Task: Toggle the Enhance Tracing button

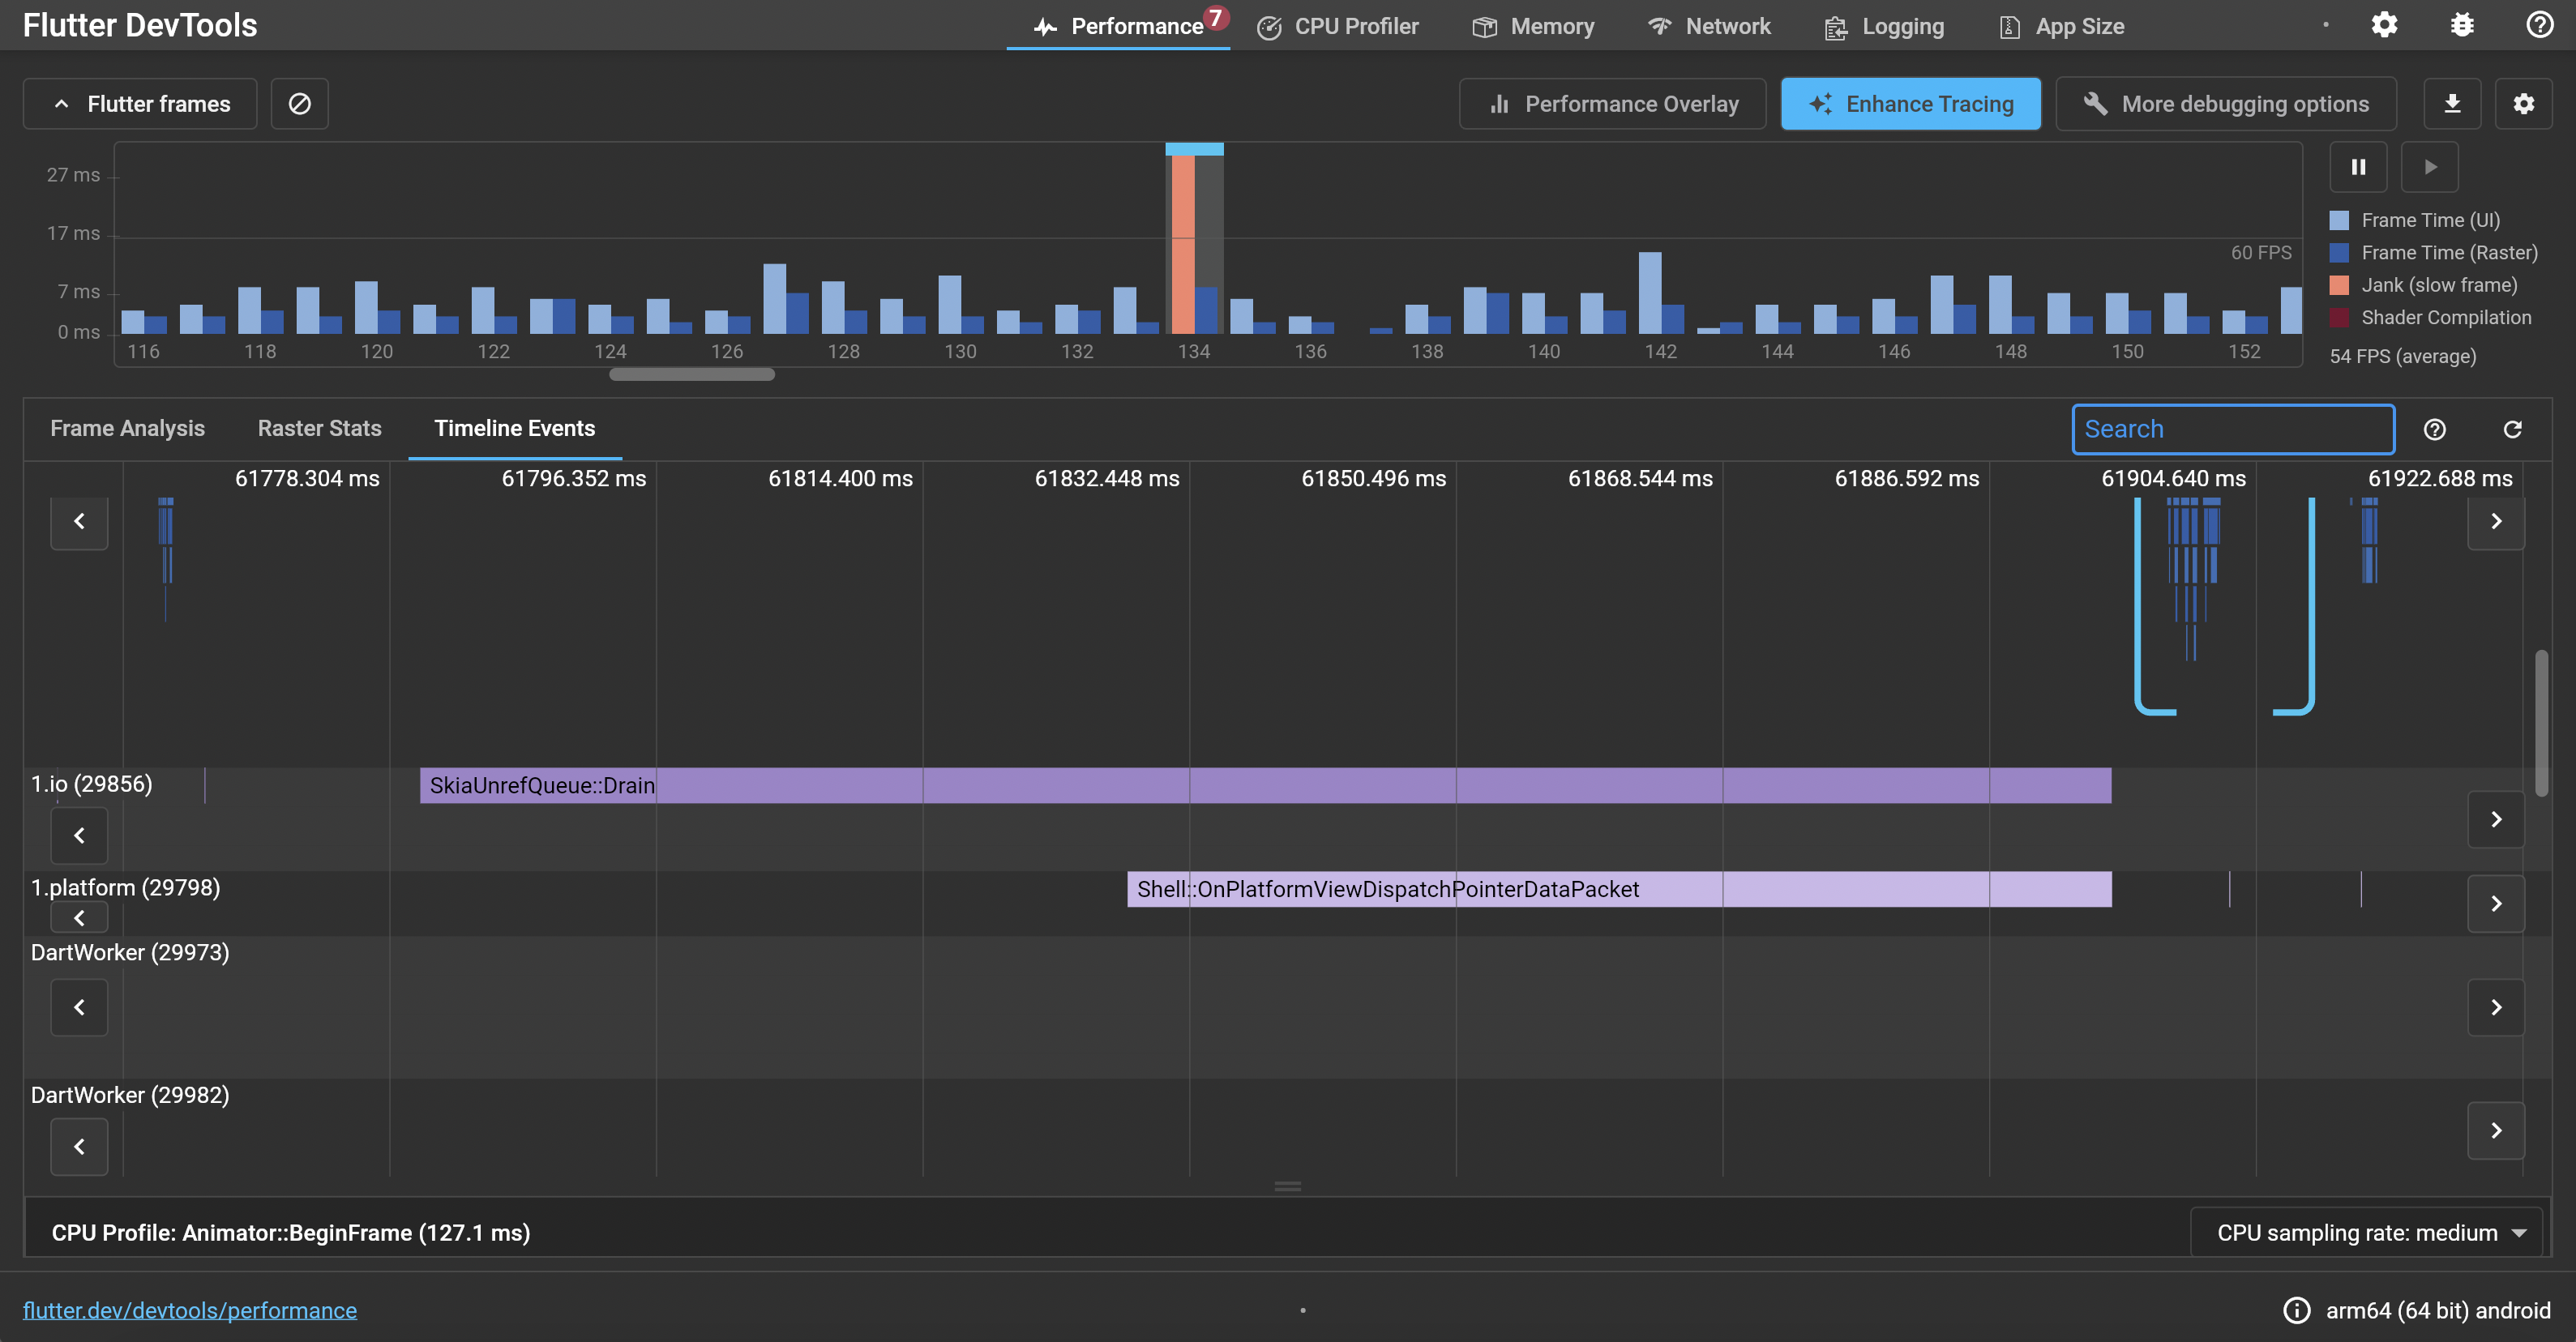Action: pyautogui.click(x=1910, y=104)
